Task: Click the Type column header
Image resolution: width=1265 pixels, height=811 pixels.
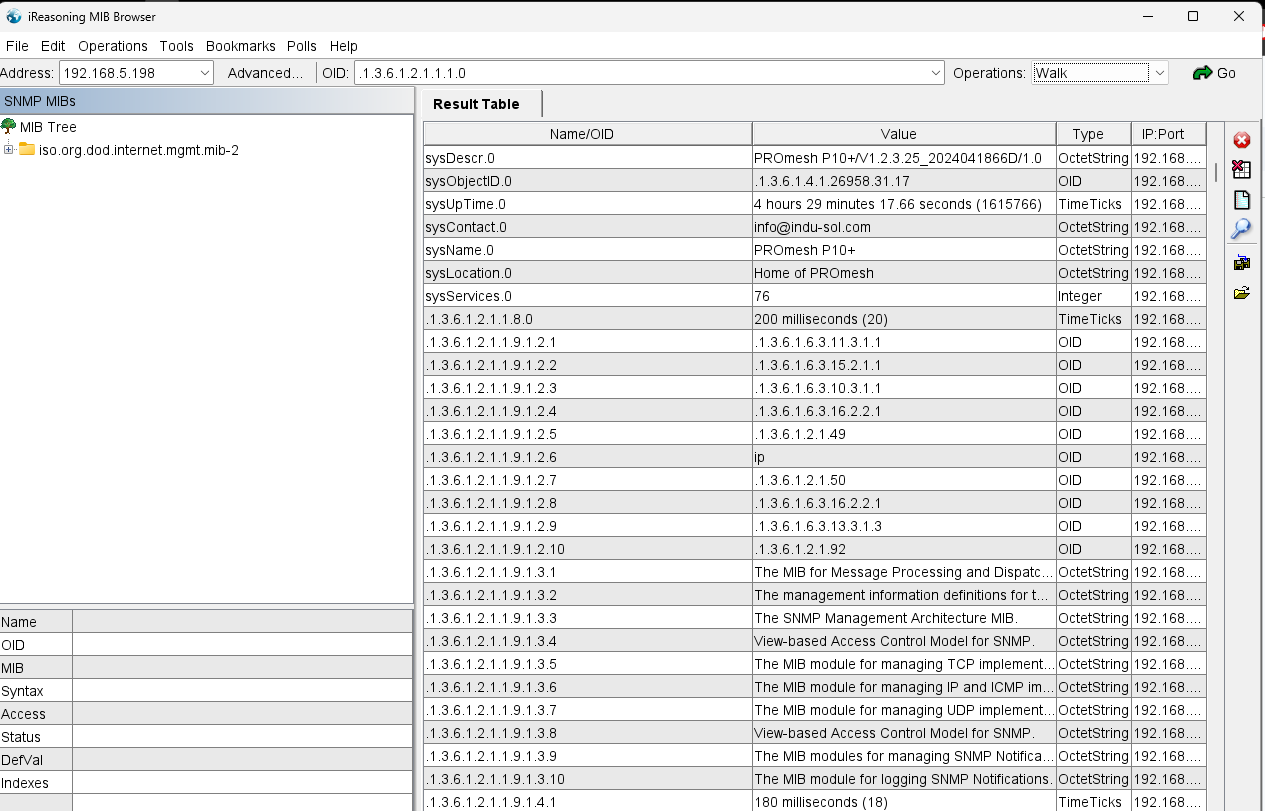Action: 1093,134
